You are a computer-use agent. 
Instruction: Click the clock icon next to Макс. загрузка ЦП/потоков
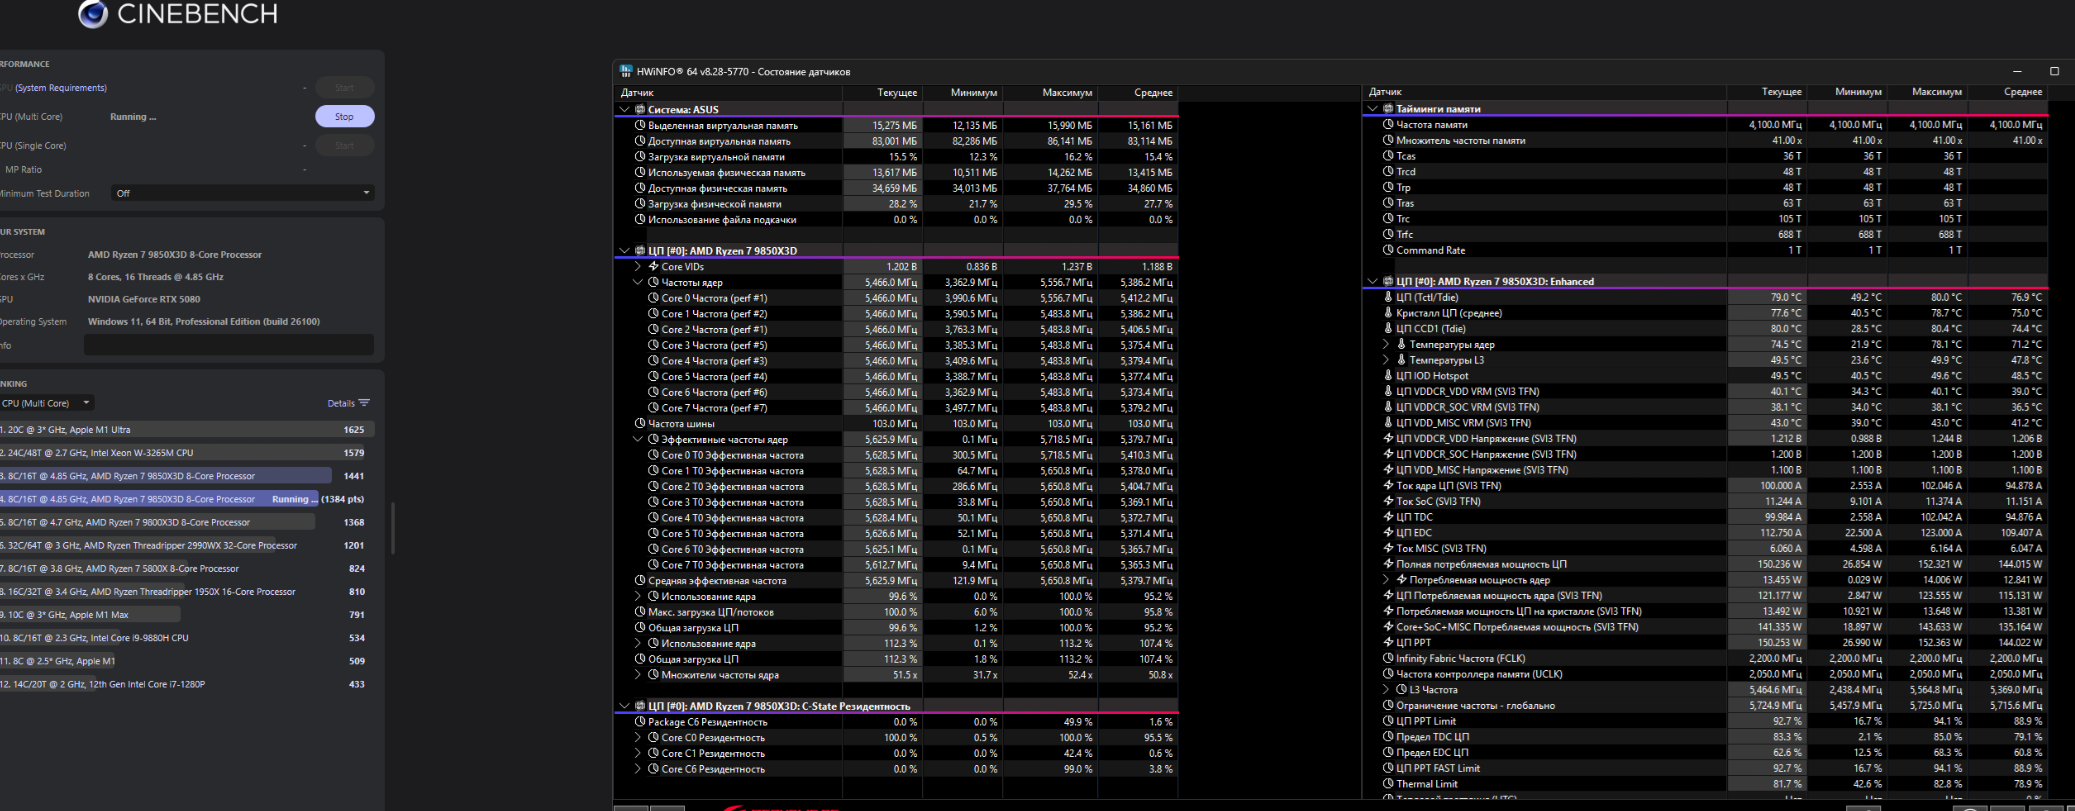coord(640,612)
